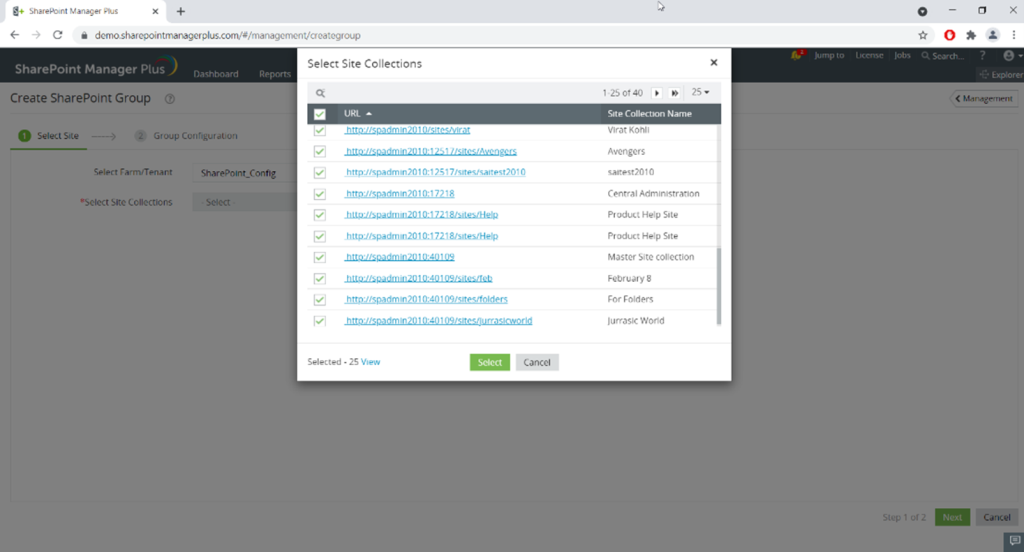Image resolution: width=1024 pixels, height=552 pixels.
Task: Click help icon beside Create SharePoint Group
Action: [x=170, y=99]
